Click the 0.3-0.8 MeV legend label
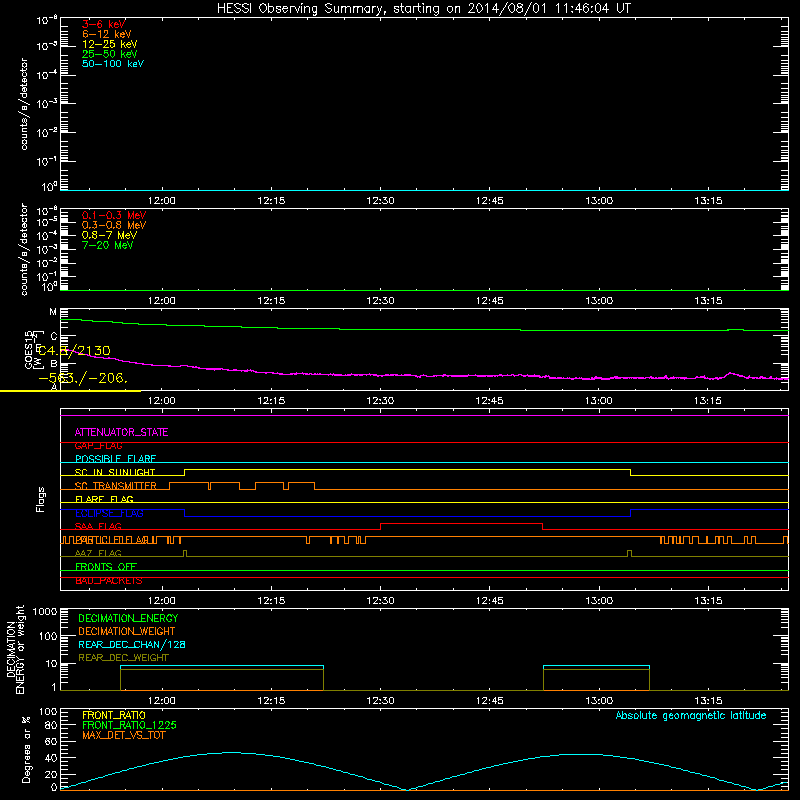 (x=114, y=225)
